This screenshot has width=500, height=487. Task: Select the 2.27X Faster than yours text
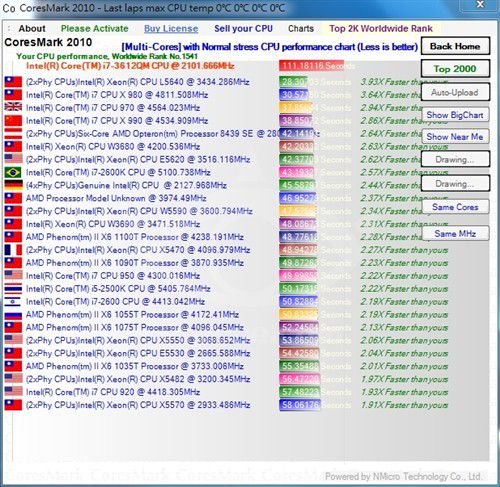[x=405, y=250]
